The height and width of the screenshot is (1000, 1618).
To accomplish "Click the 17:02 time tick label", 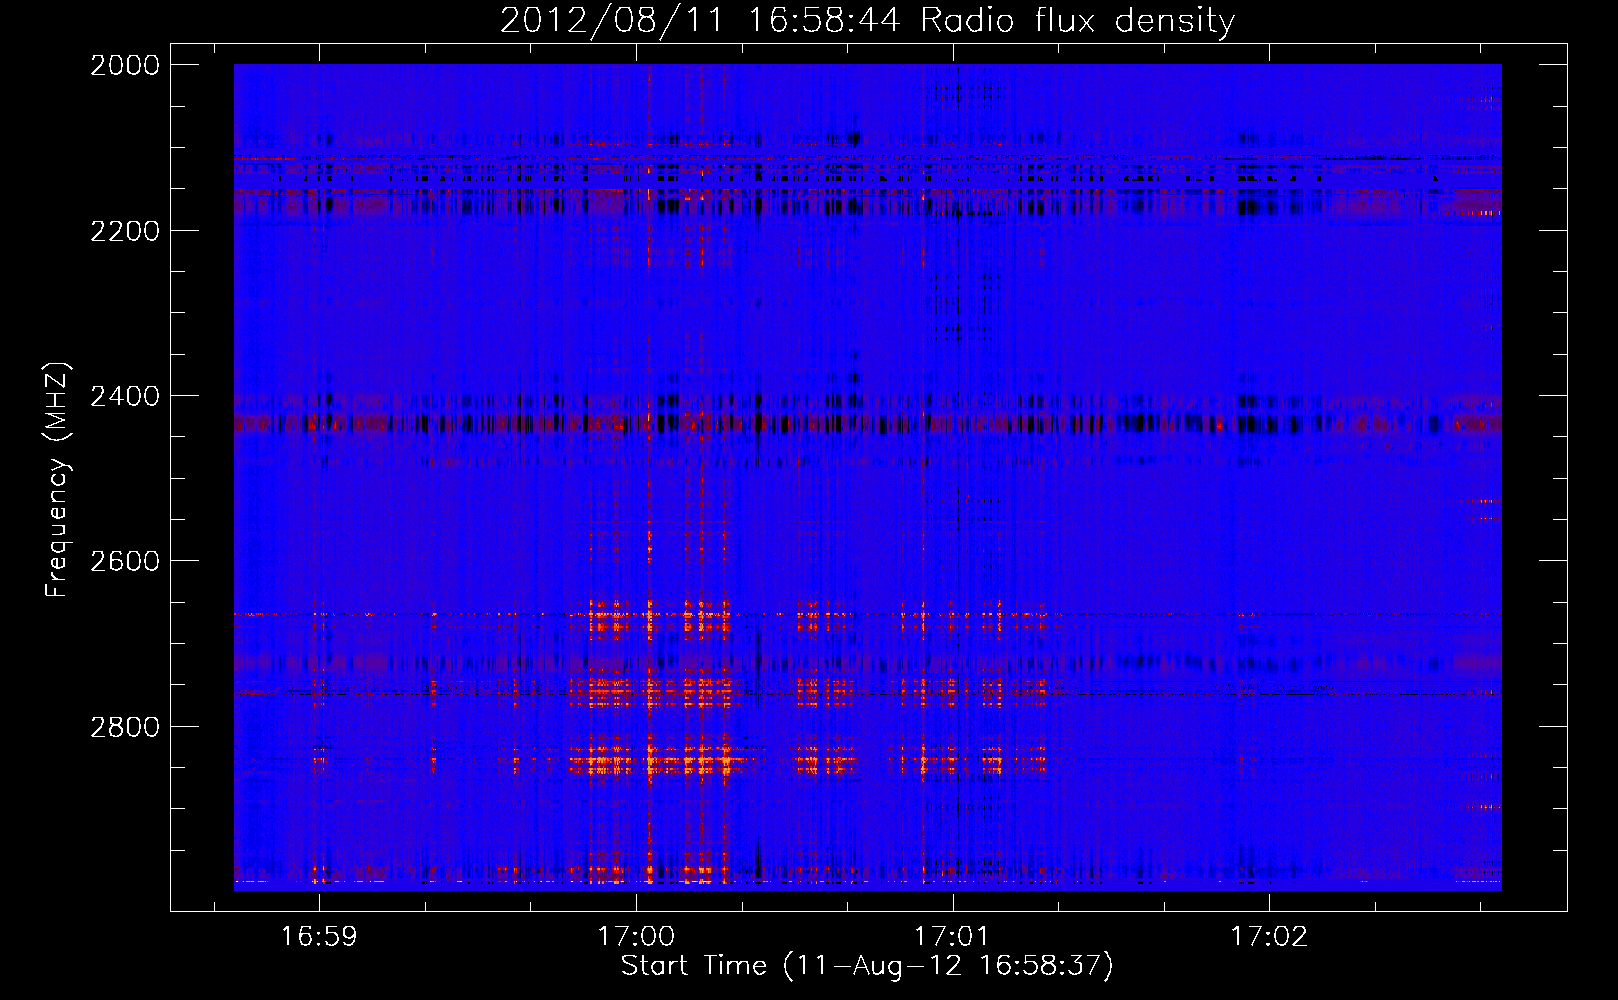I will click(x=1269, y=937).
